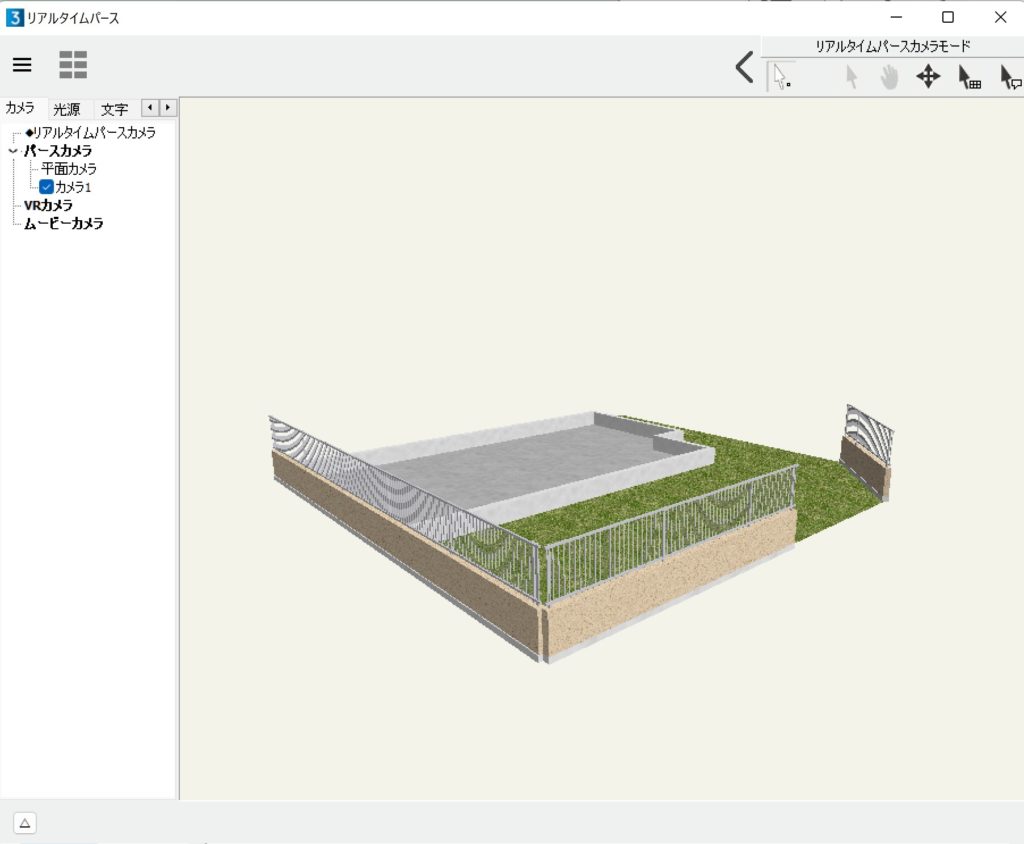
Task: Select the pointer with dot tool
Action: click(781, 77)
